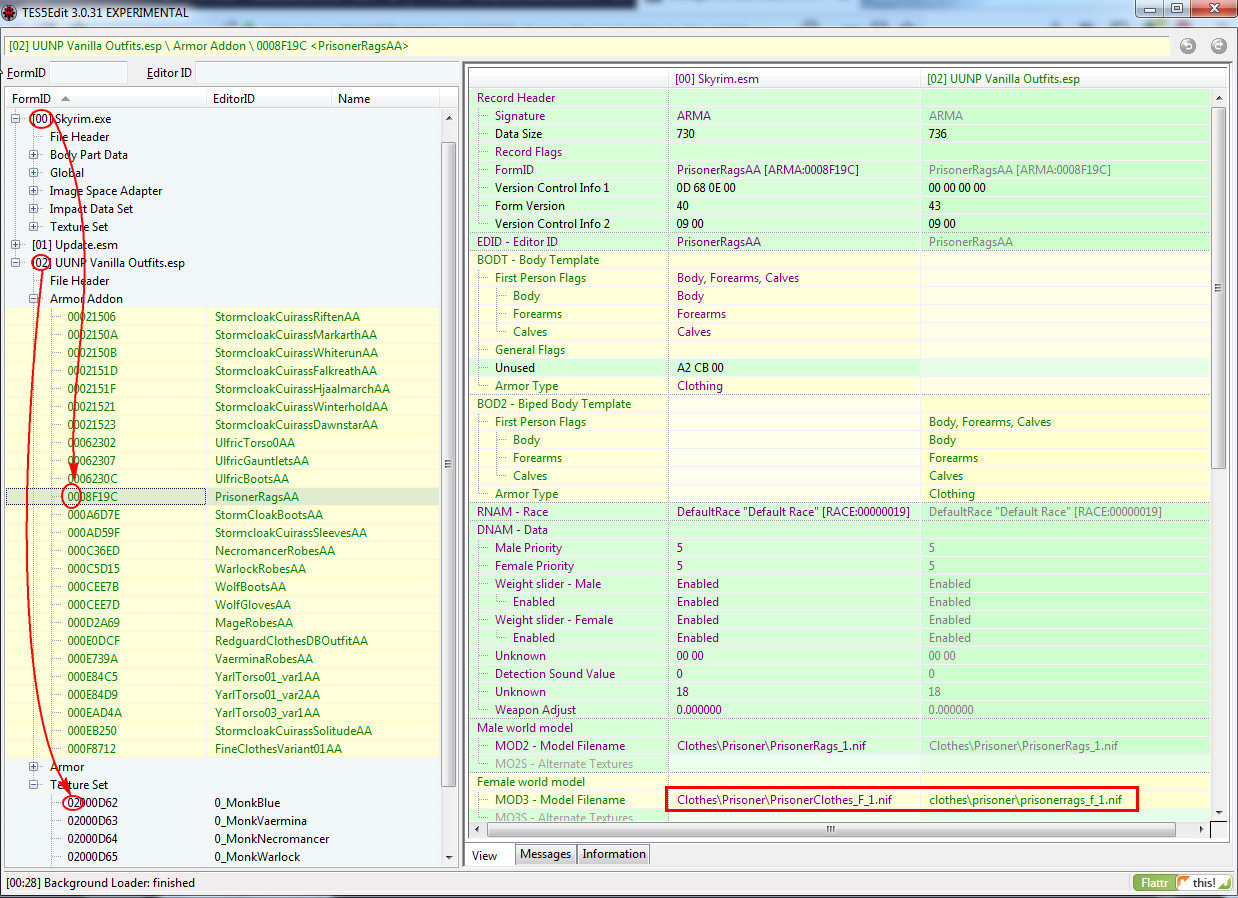Click the Flattr this! button
This screenshot has width=1238, height=898.
1181,883
